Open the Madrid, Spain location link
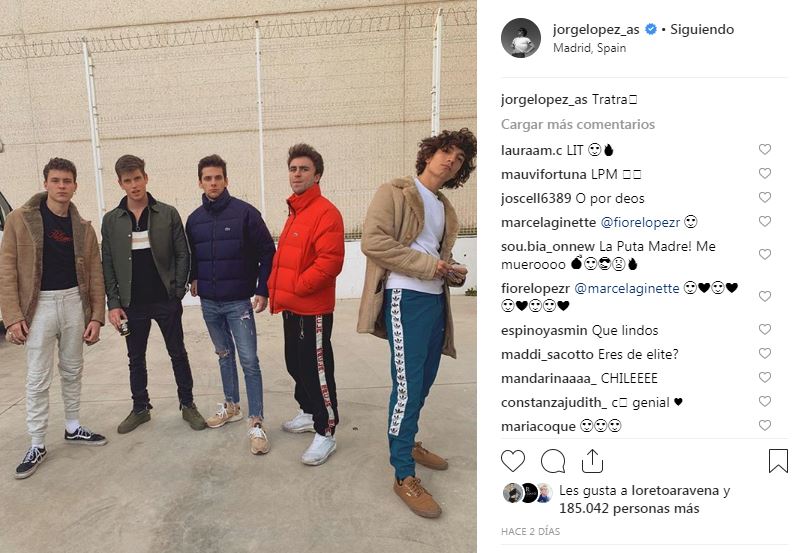Image resolution: width=793 pixels, height=553 pixels. point(590,48)
